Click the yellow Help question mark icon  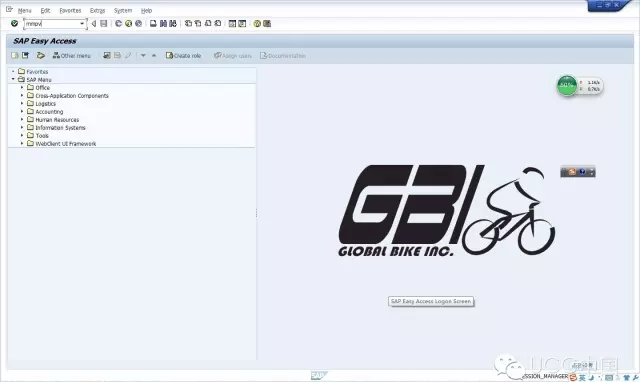[257, 23]
